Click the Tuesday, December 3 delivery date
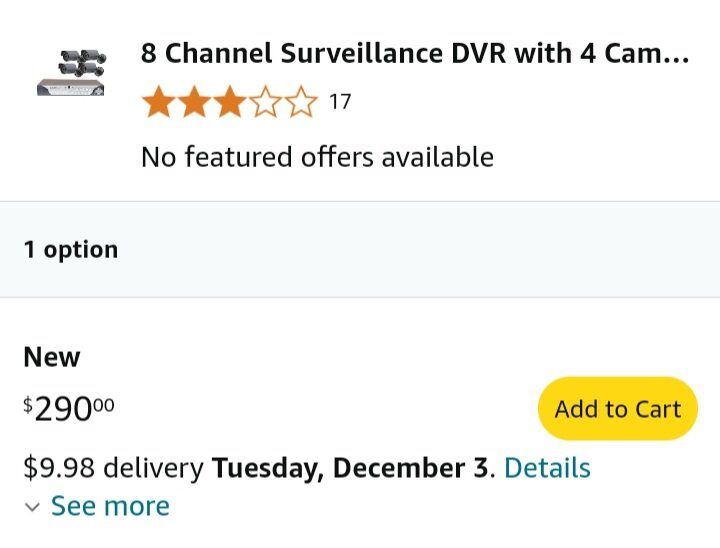This screenshot has height=548, width=720. point(351,468)
